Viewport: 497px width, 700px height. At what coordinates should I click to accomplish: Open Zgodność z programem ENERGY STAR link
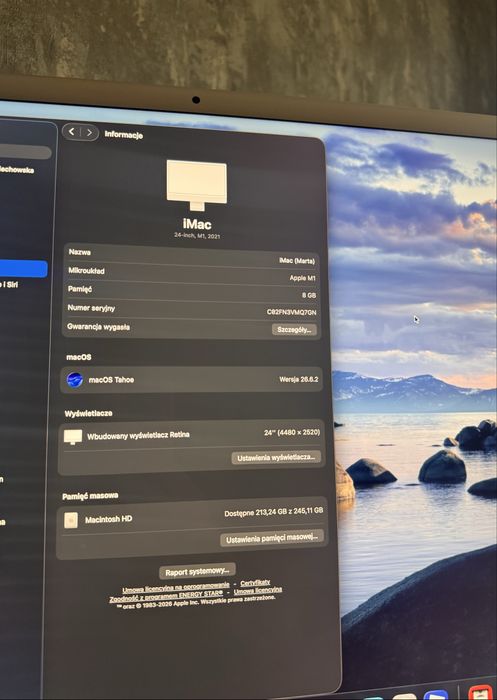tap(166, 596)
